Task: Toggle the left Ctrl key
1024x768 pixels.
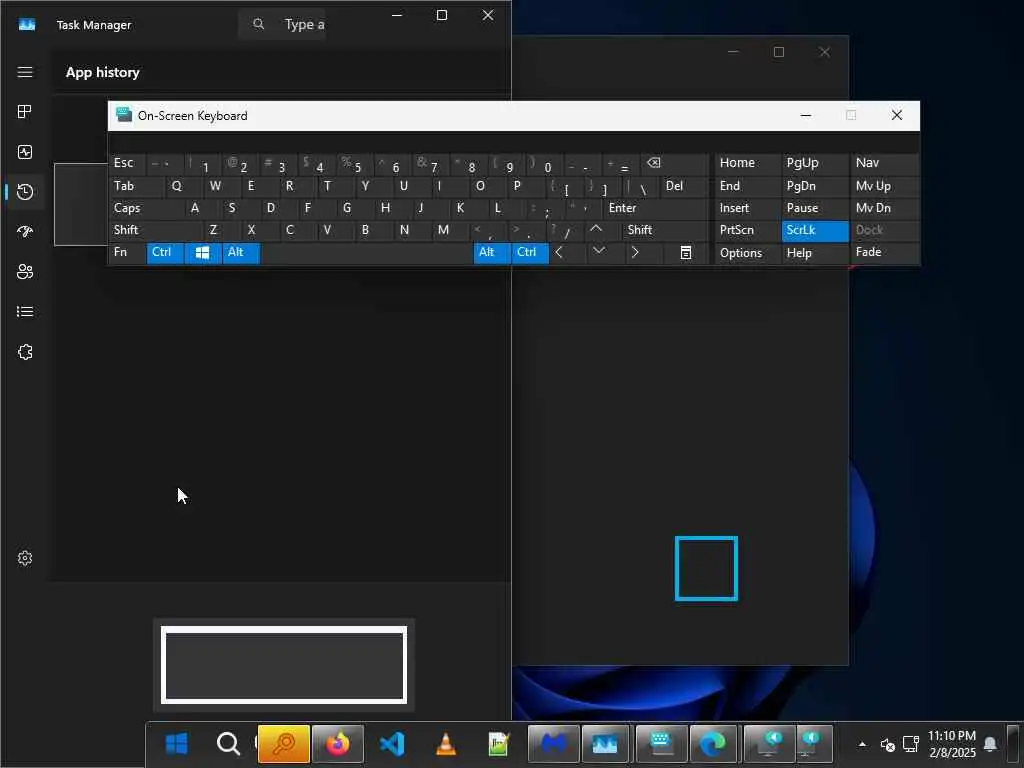Action: tap(165, 253)
